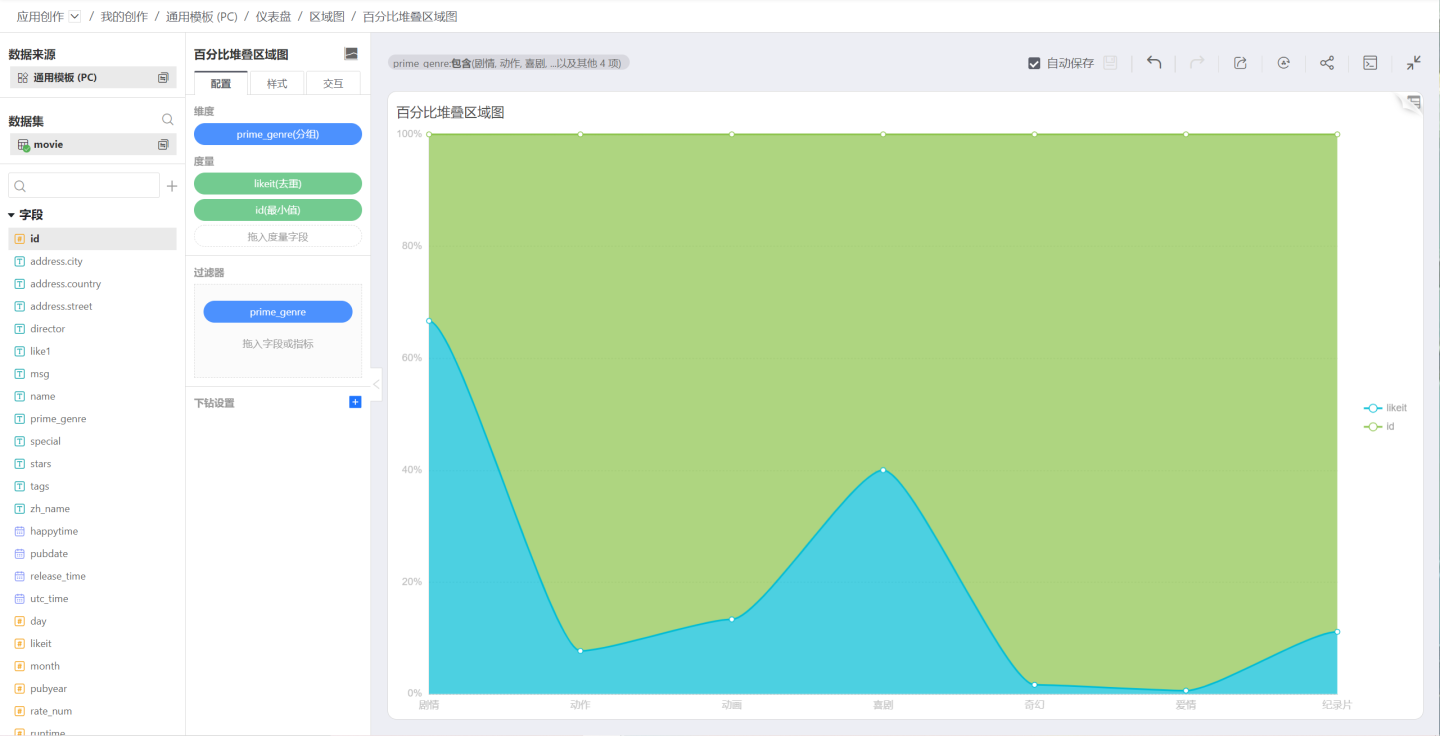The image size is (1440, 737).
Task: Click the share icon in top toolbar
Action: tap(1327, 63)
